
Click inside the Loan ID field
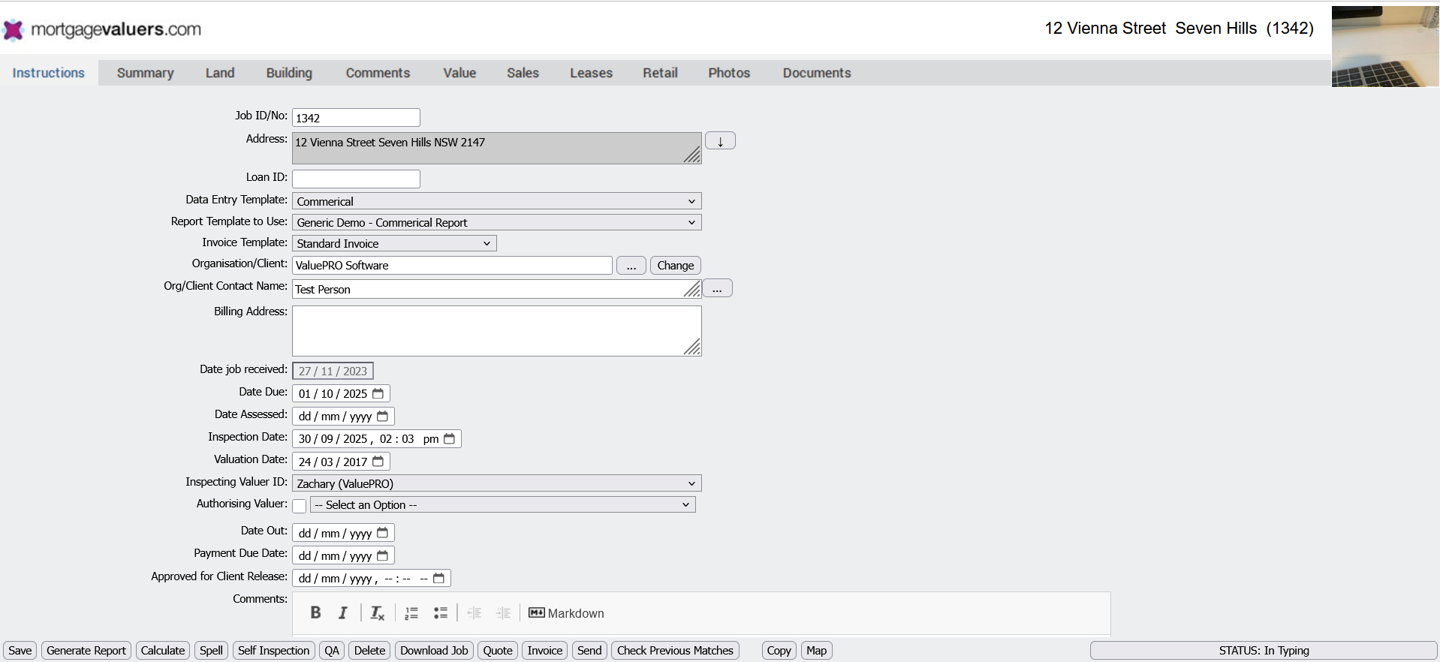tap(356, 178)
